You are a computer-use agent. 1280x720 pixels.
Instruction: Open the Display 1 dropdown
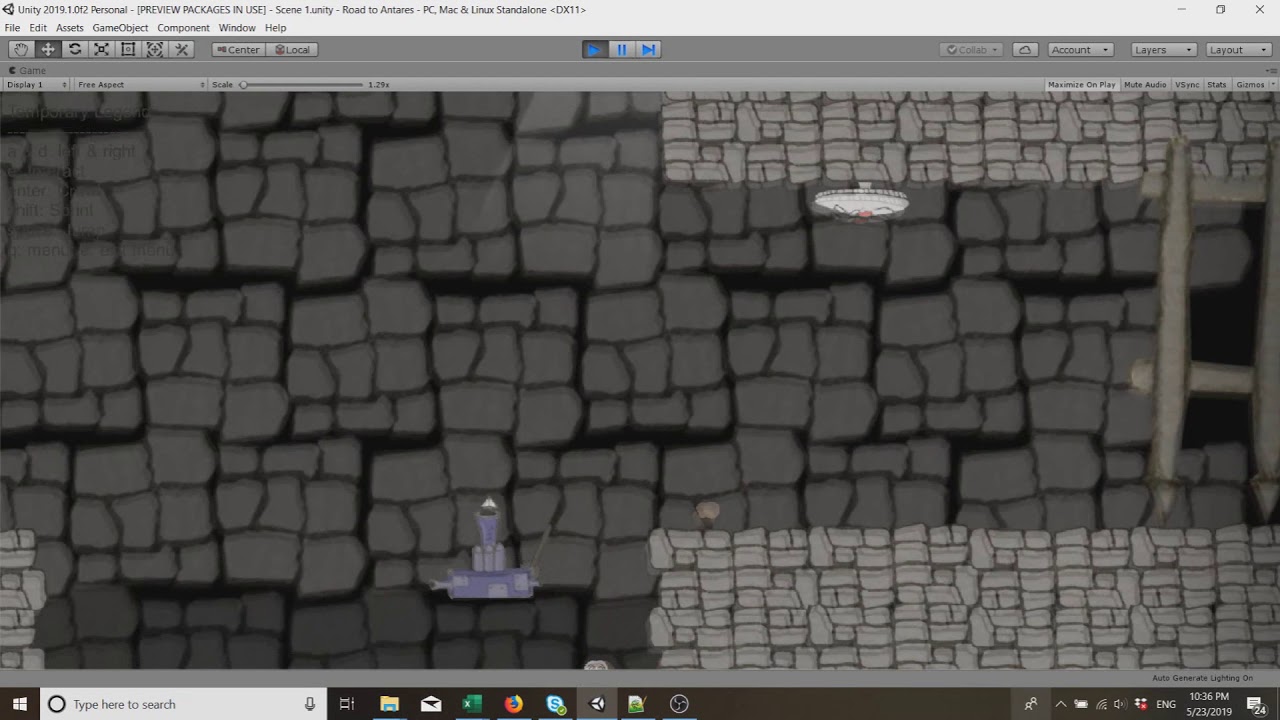coord(36,84)
